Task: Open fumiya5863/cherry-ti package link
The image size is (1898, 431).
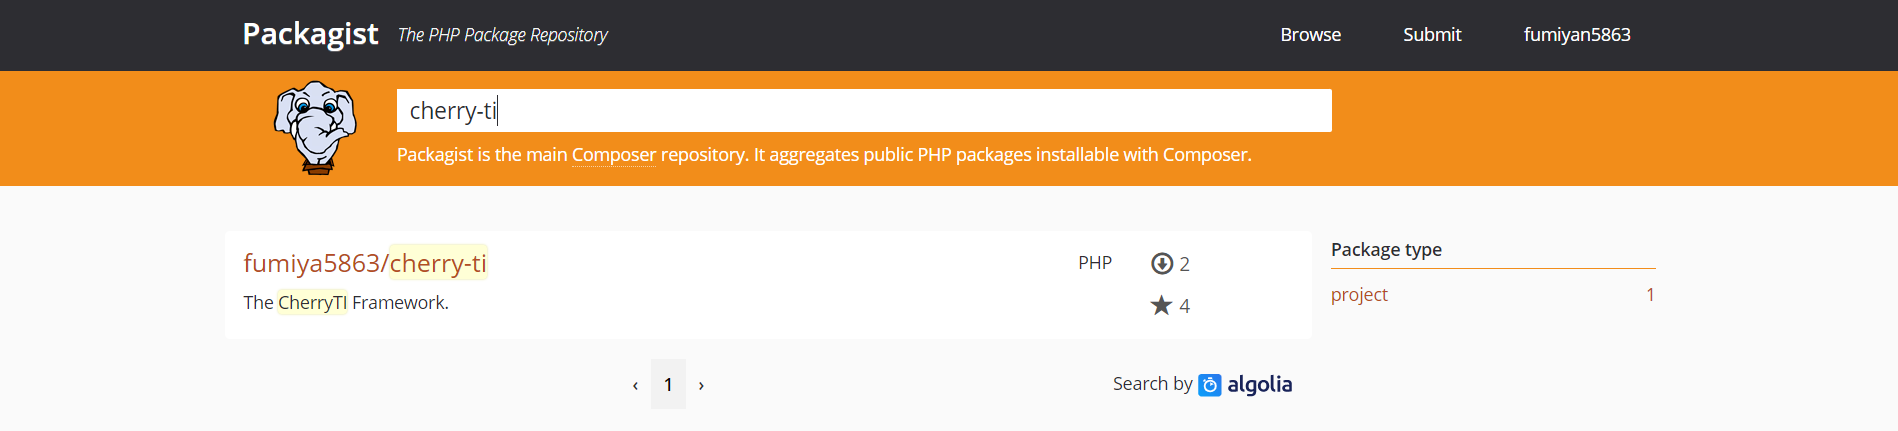Action: (365, 263)
